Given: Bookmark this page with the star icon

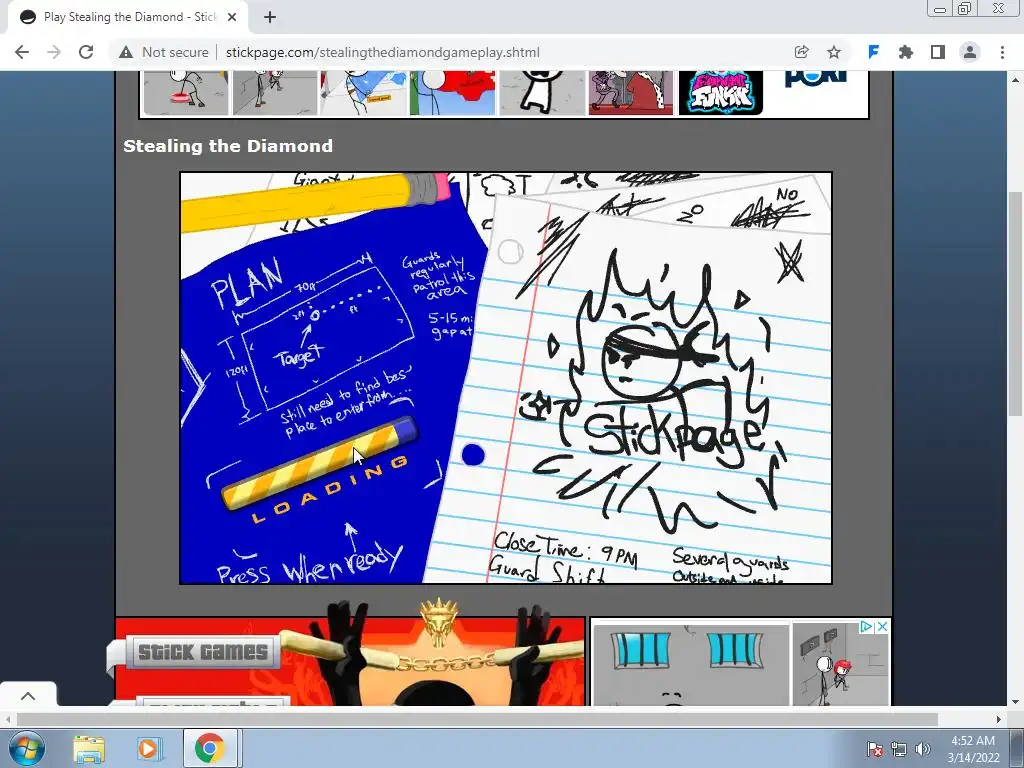Looking at the screenshot, I should (834, 52).
